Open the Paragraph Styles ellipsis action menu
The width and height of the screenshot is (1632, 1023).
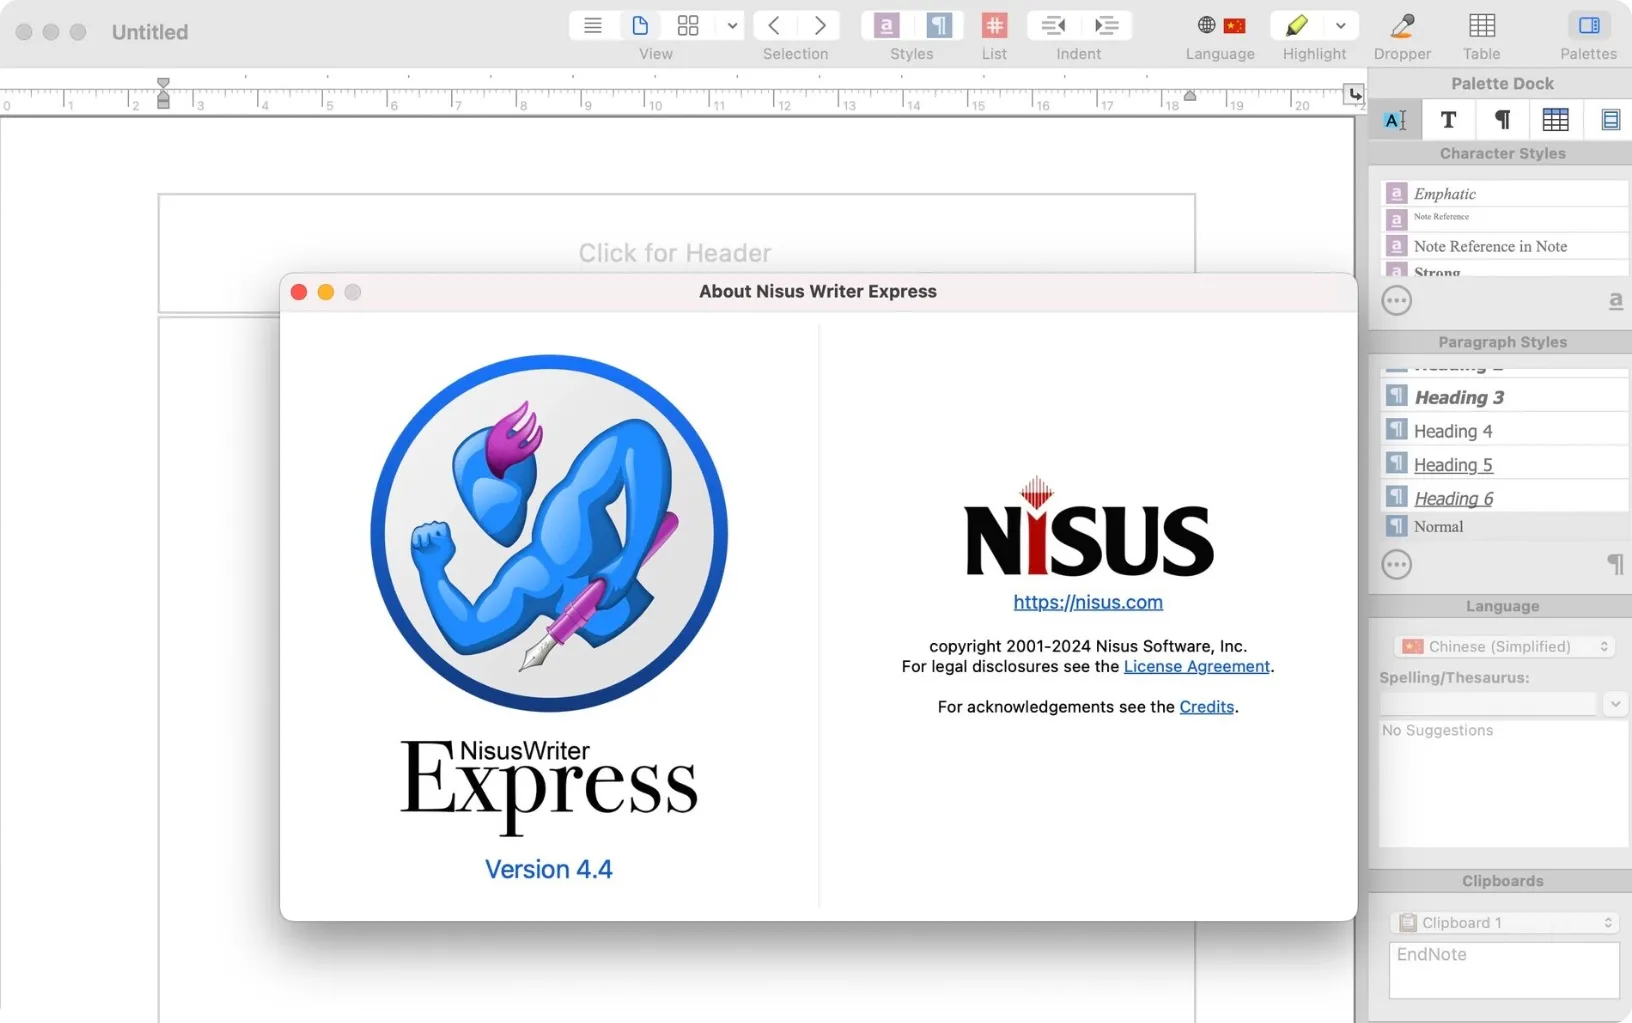[x=1396, y=564]
